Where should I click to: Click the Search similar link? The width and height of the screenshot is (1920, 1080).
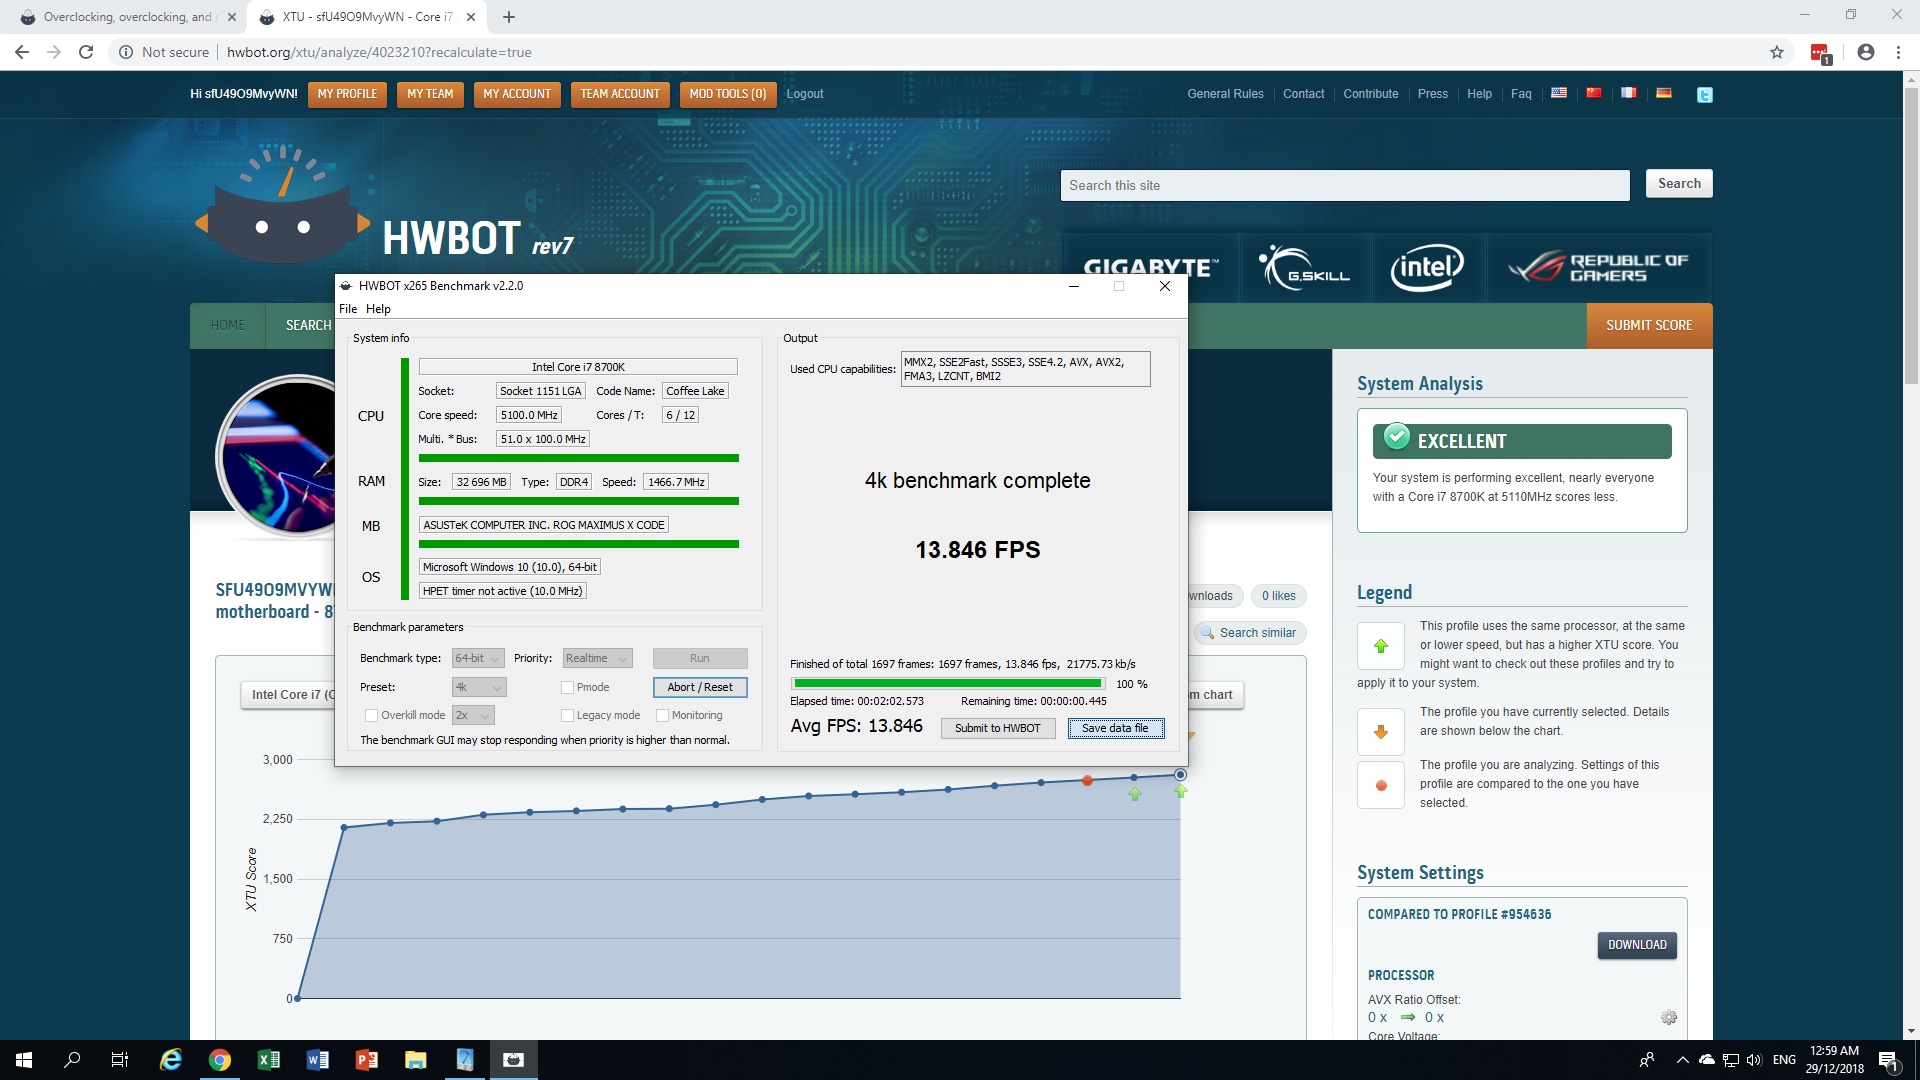point(1249,633)
